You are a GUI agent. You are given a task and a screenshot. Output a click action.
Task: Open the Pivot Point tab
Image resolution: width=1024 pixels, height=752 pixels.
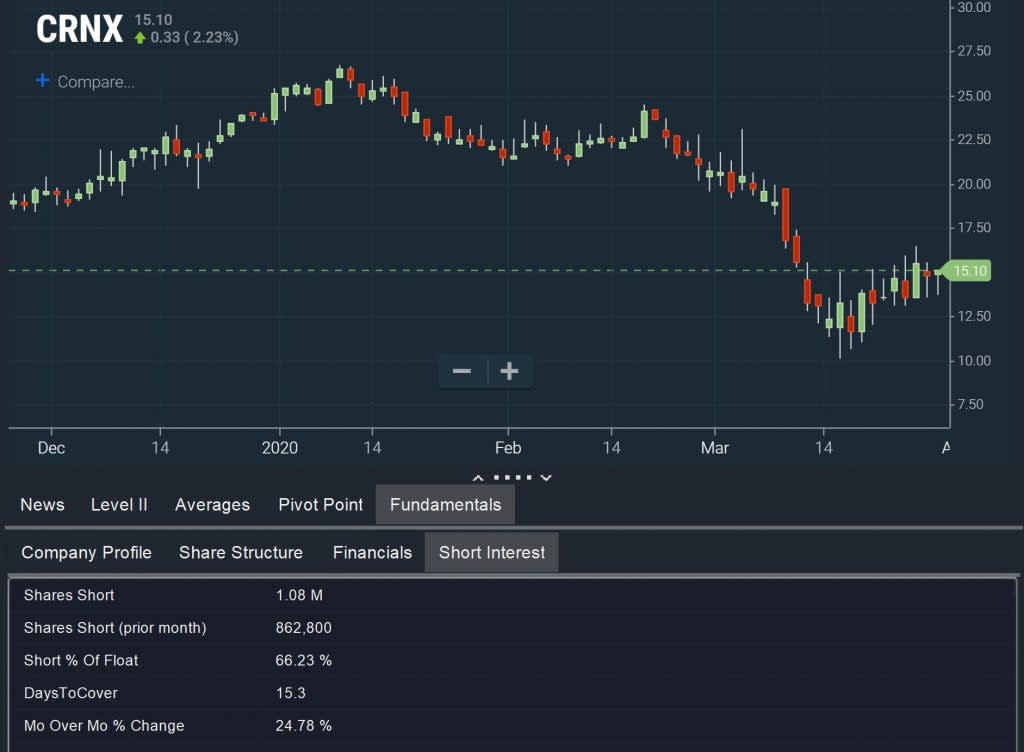(x=320, y=505)
